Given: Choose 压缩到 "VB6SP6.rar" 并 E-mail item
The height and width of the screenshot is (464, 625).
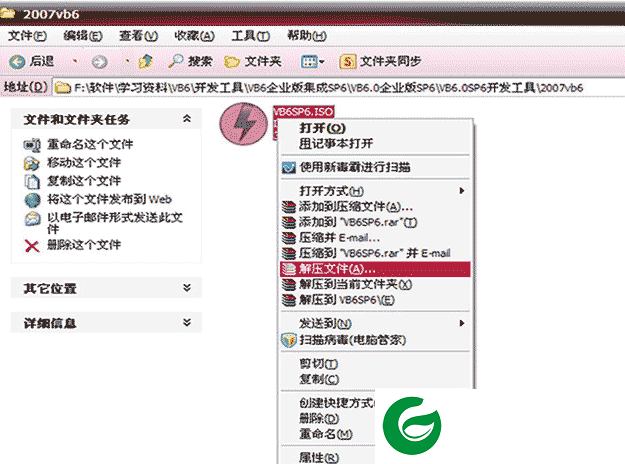Looking at the screenshot, I should point(375,253).
